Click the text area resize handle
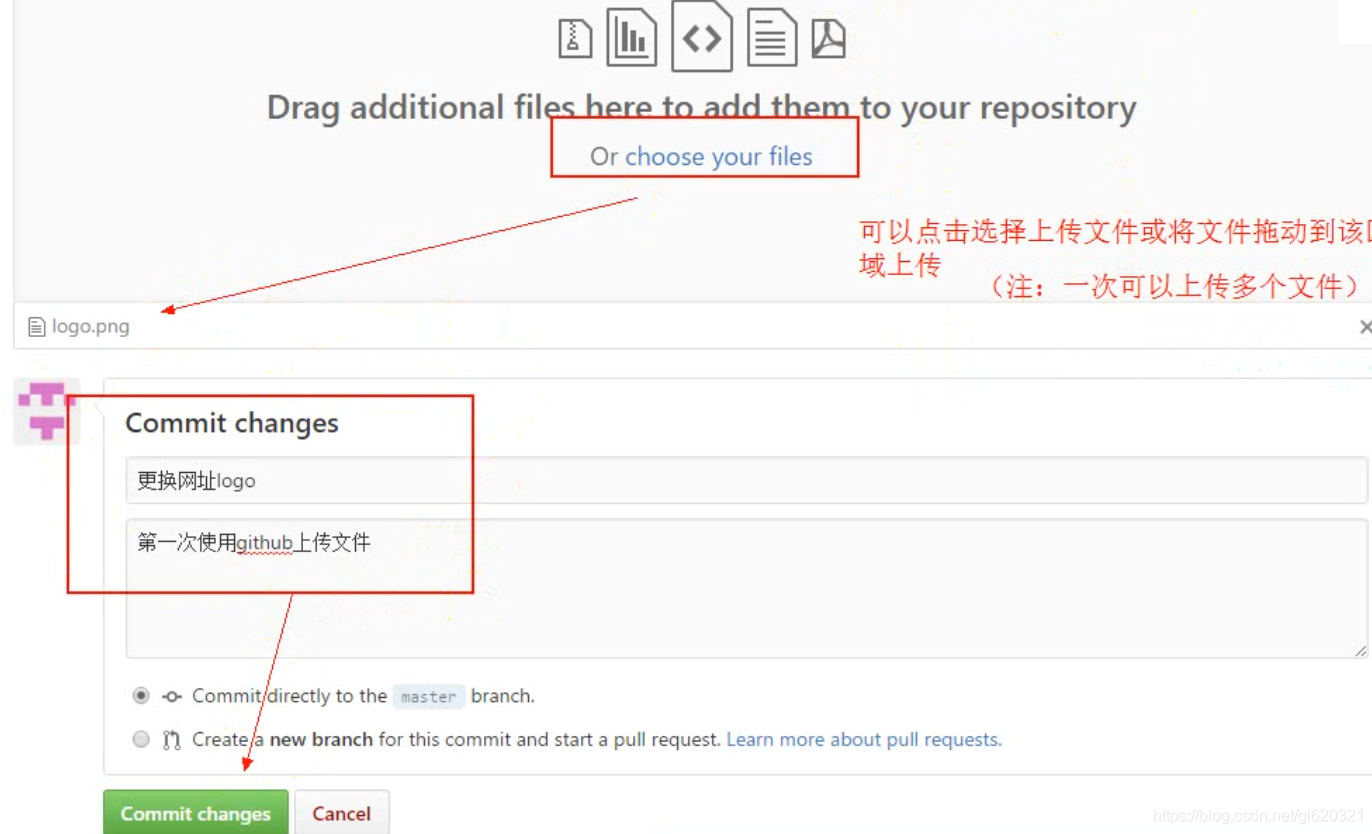The width and height of the screenshot is (1372, 834). [x=1360, y=651]
